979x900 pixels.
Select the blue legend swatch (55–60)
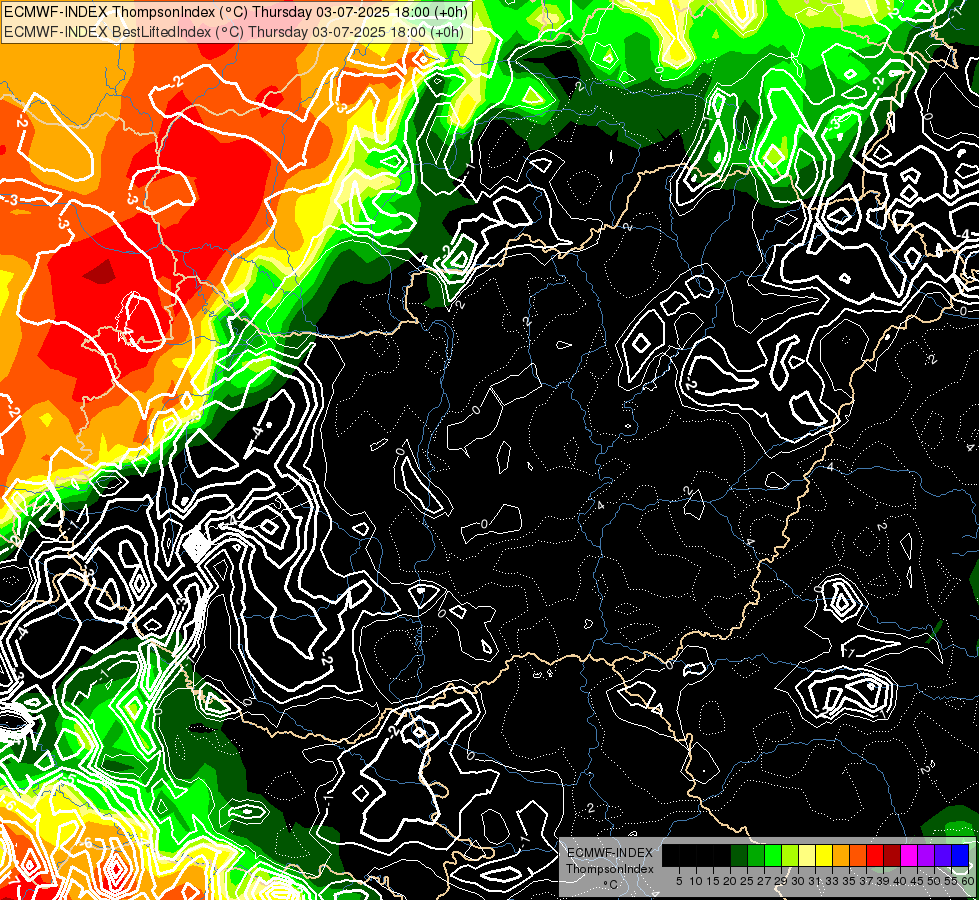960,855
